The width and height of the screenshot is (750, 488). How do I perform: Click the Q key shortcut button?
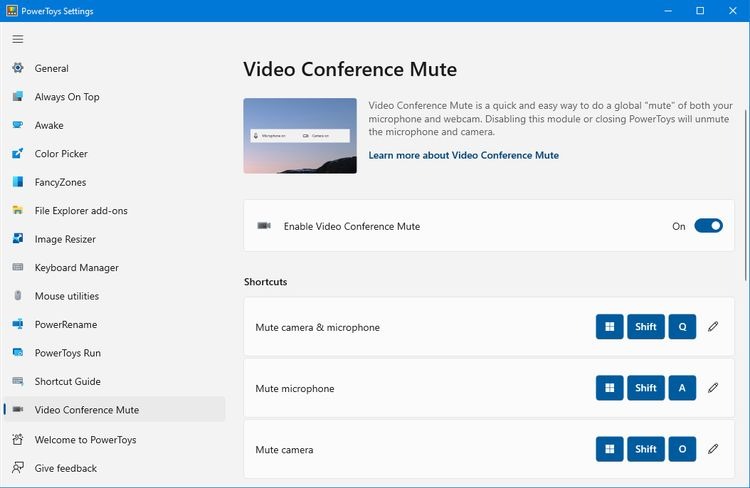pyautogui.click(x=682, y=327)
